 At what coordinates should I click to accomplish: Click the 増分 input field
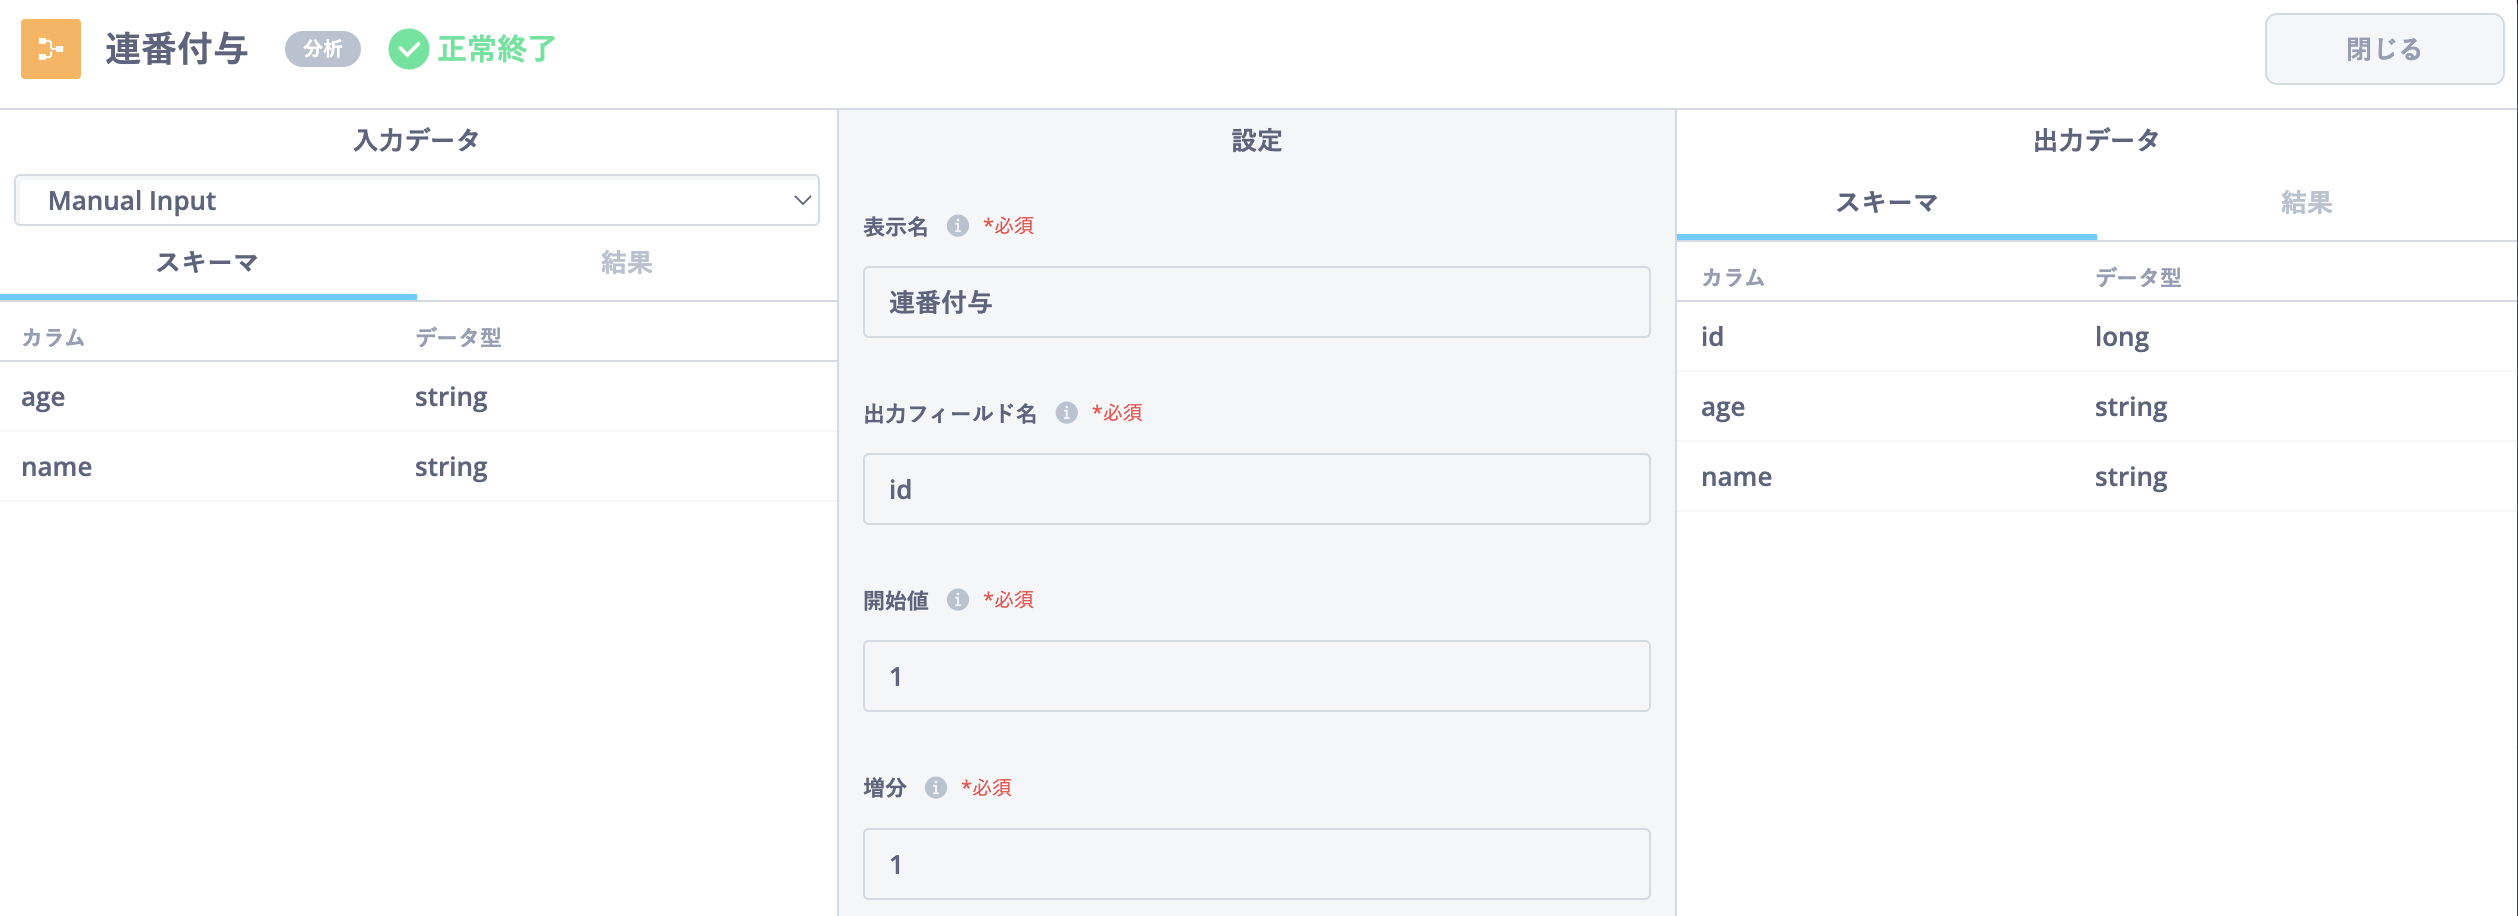1256,864
